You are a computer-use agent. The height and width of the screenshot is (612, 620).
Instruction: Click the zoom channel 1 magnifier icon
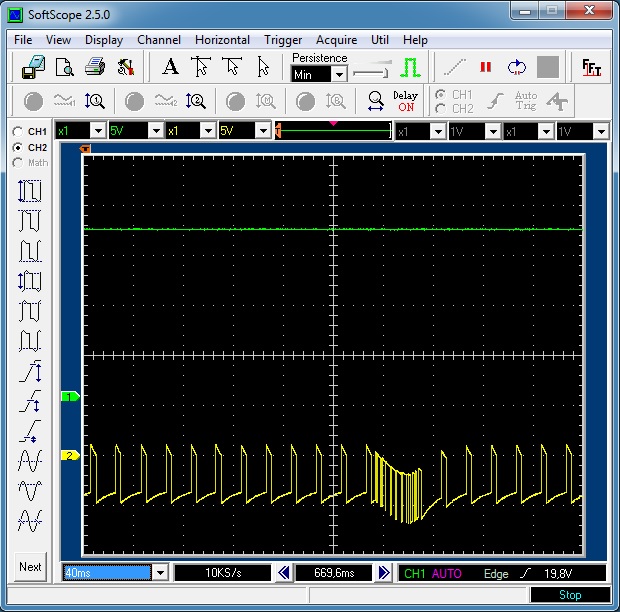pos(95,101)
